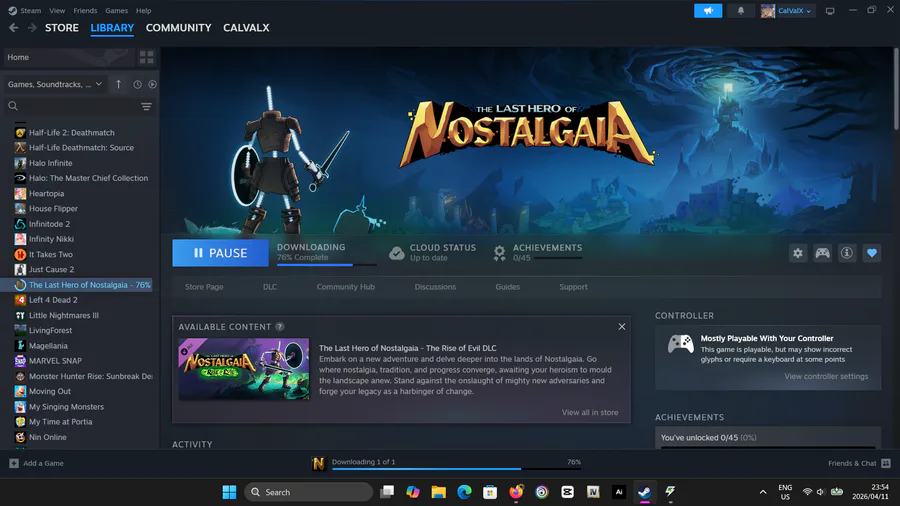
Task: Open the Steam menu
Action: [25, 10]
